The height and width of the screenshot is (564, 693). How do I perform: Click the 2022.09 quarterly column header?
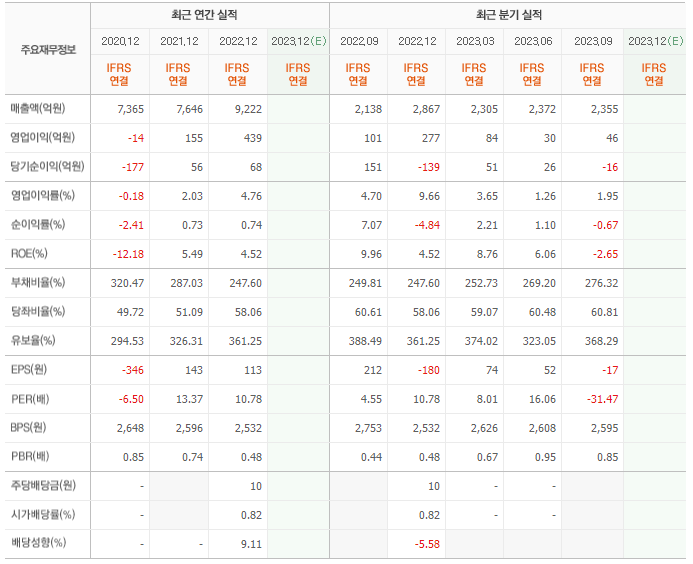pyautogui.click(x=359, y=42)
